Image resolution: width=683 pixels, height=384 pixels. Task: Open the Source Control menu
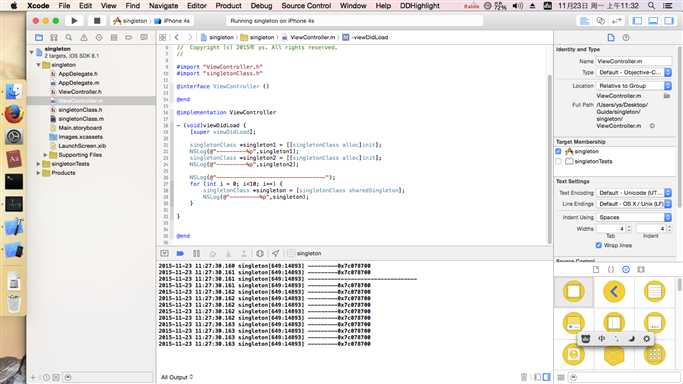[x=306, y=6]
